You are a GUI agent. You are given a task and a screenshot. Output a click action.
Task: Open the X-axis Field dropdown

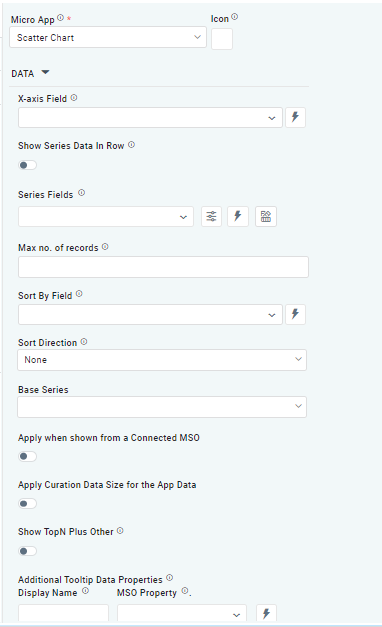(x=150, y=118)
